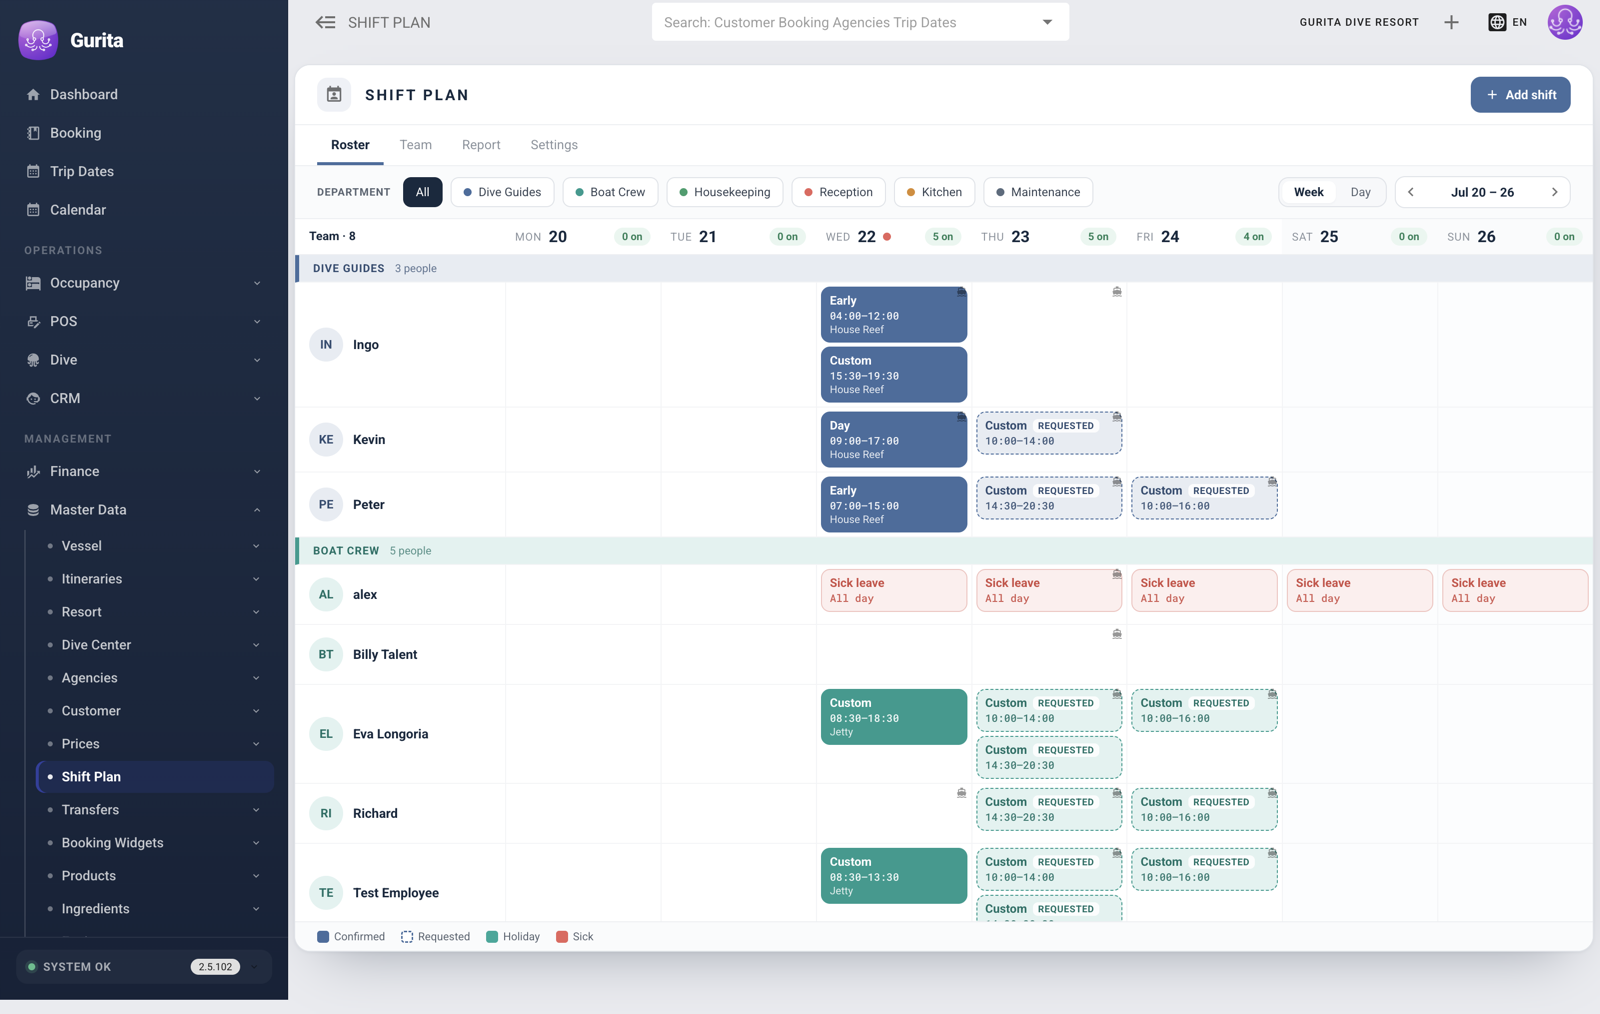
Task: Click the Confirmed legend color swatch
Action: coord(323,937)
